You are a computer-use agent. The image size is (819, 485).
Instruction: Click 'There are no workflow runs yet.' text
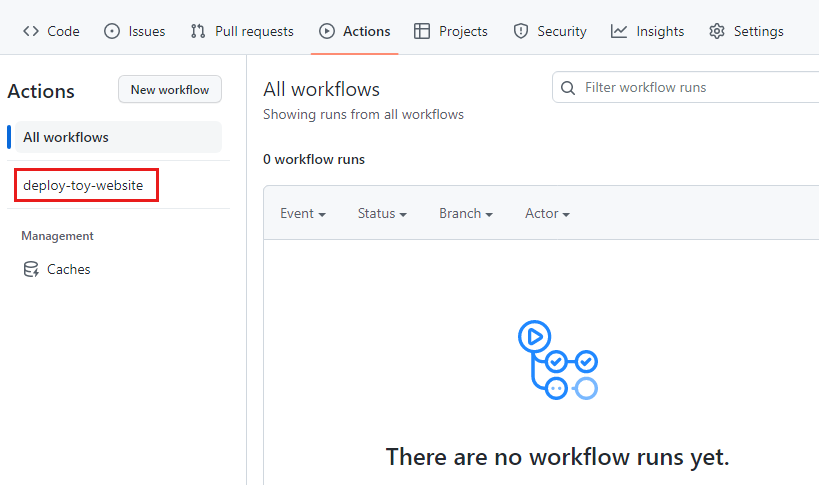[x=557, y=457]
